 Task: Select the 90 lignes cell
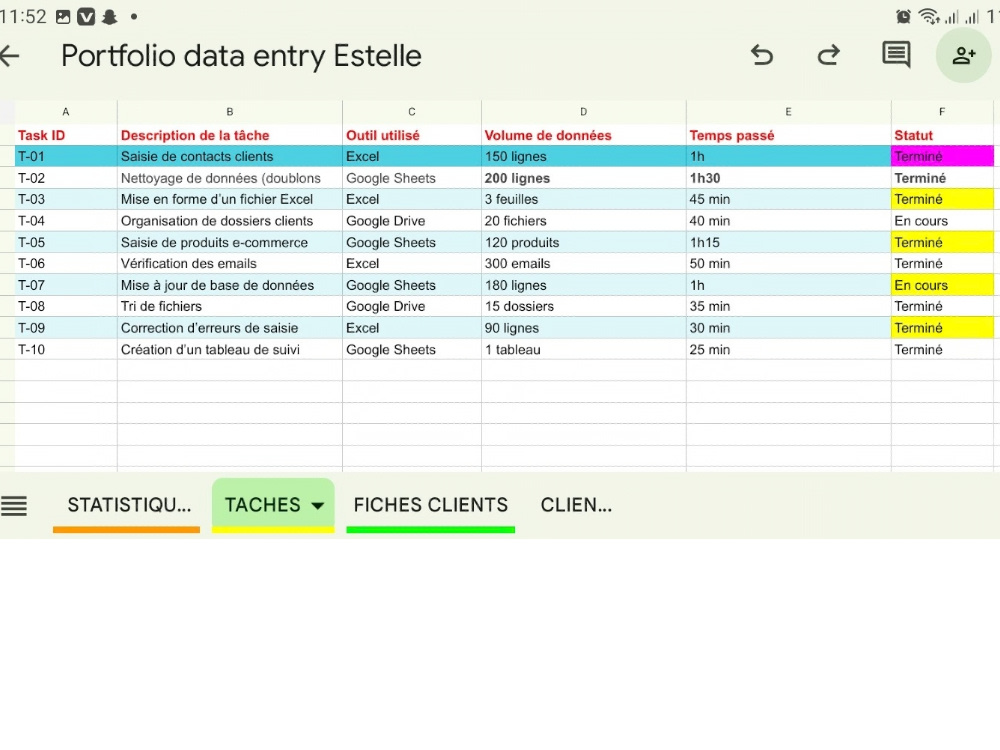coord(584,328)
